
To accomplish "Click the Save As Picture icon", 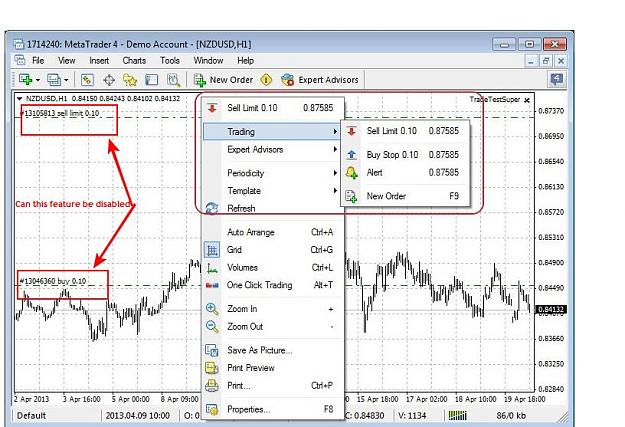I will click(x=212, y=350).
